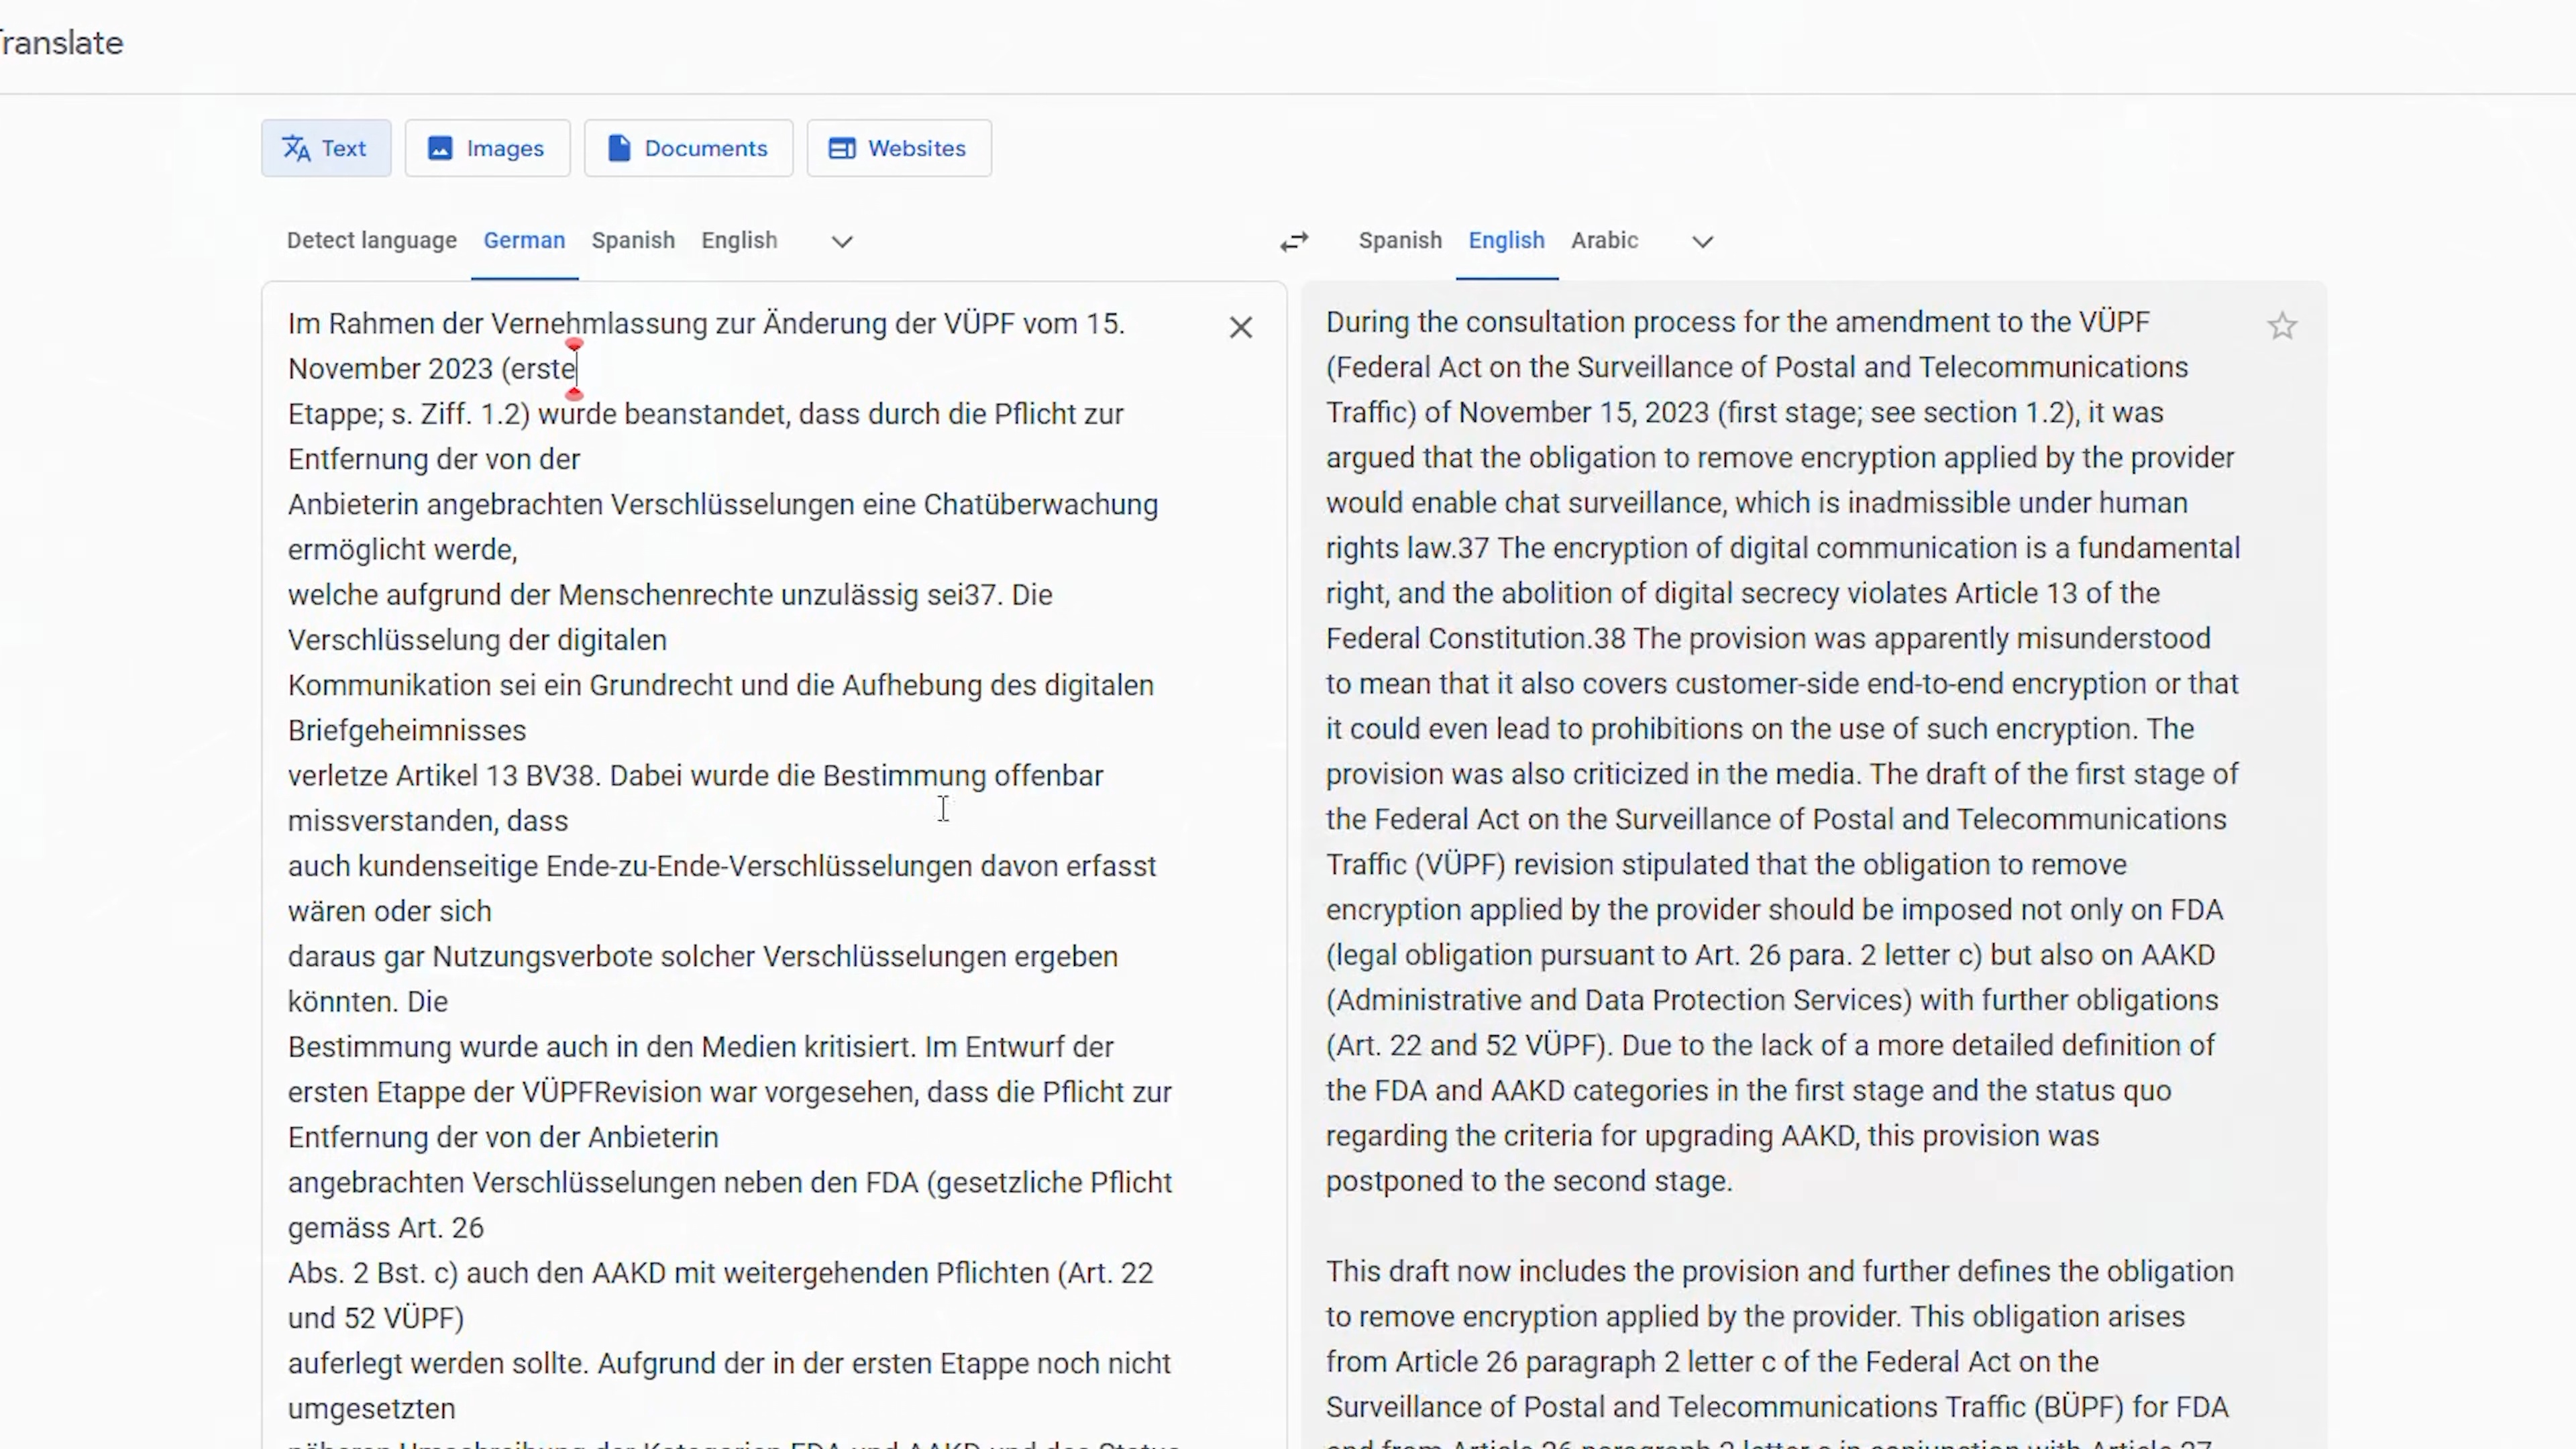Expand source language list chevron
Screen dimensions: 2576x1449
[x=842, y=241]
